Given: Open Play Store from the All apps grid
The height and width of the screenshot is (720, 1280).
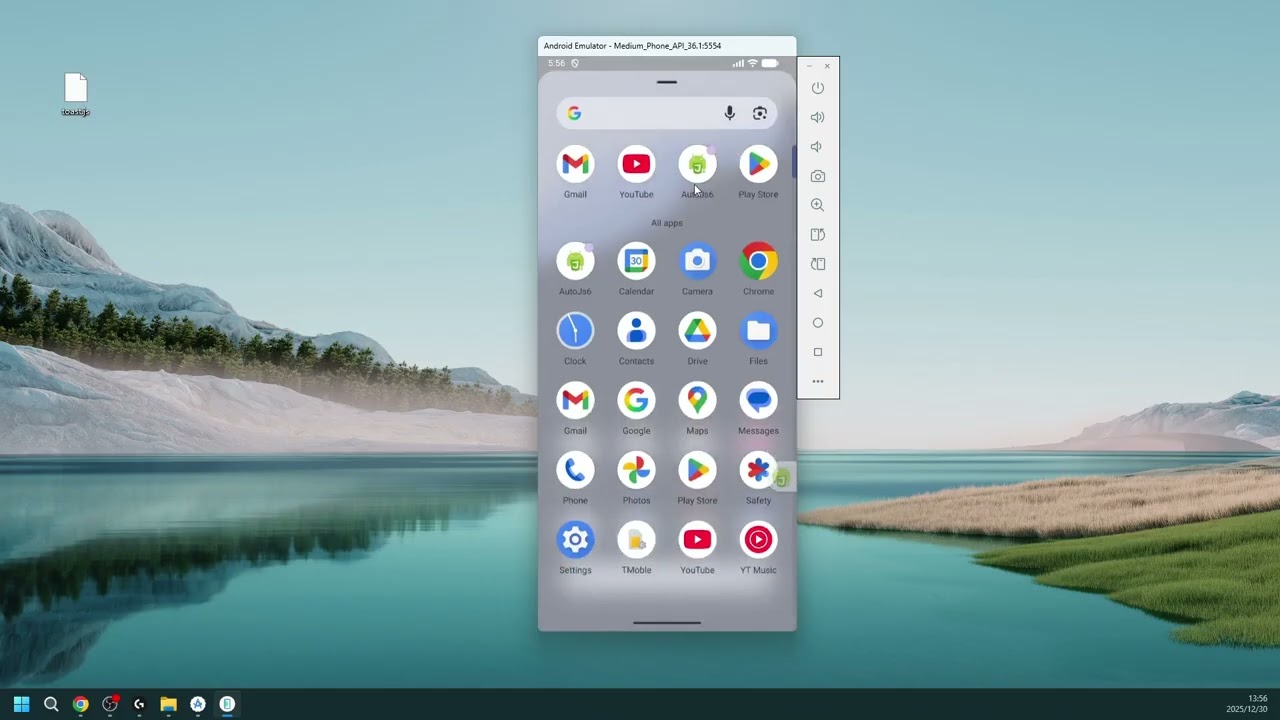Looking at the screenshot, I should tap(697, 470).
